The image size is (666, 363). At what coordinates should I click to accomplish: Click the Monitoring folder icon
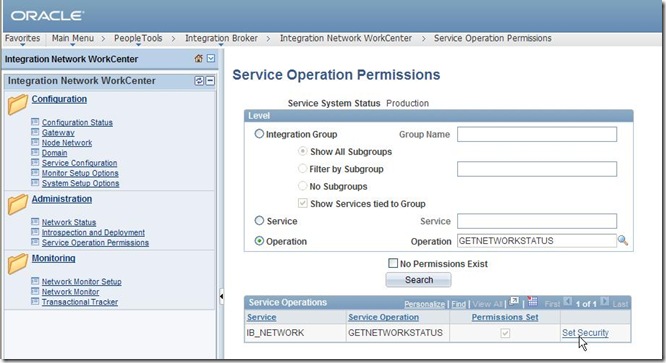coord(17,264)
